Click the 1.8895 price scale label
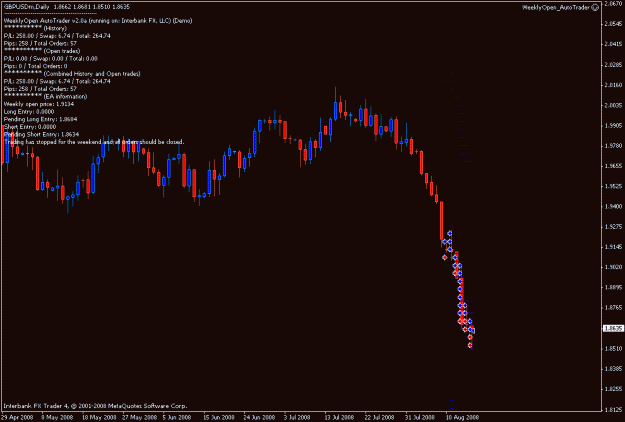 coord(613,287)
